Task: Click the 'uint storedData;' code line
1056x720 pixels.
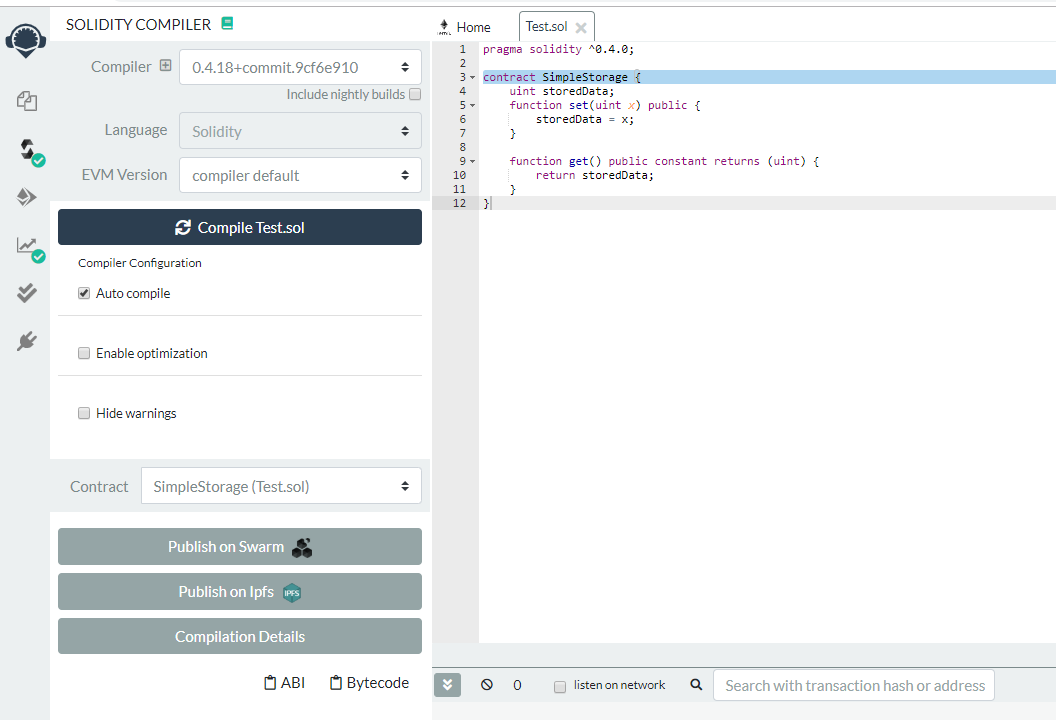Action: click(x=562, y=91)
